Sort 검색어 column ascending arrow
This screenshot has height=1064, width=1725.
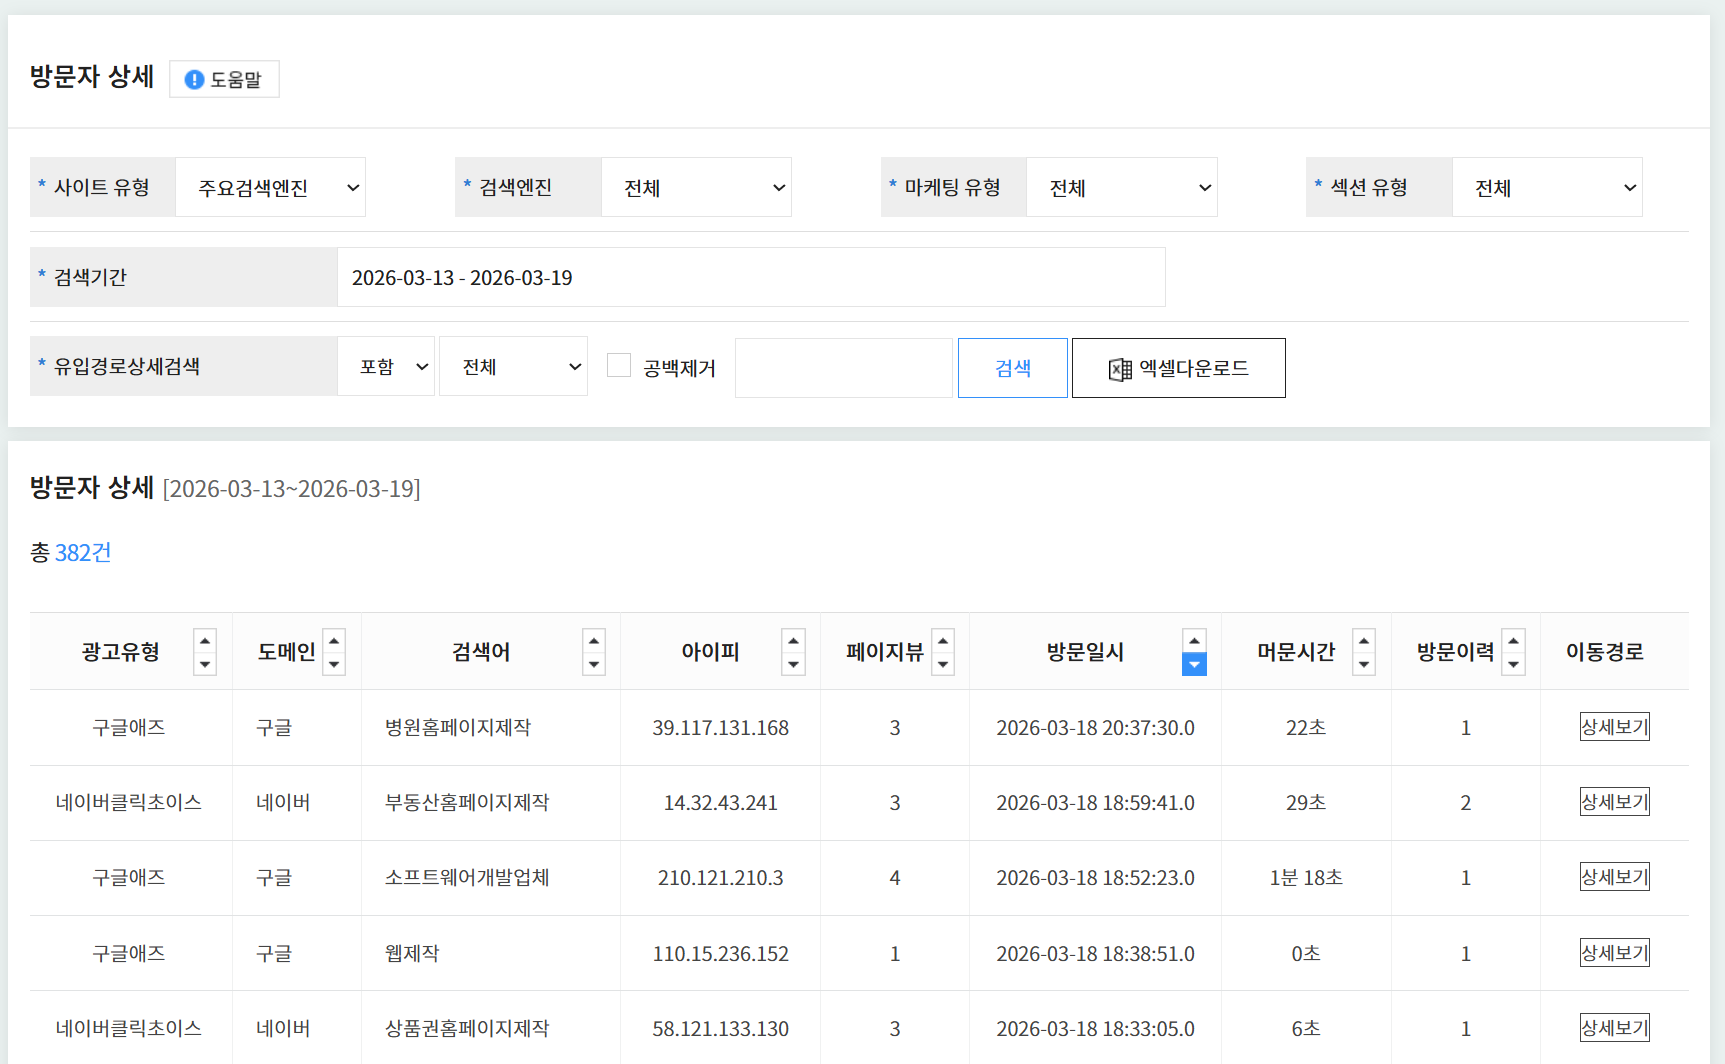click(x=594, y=641)
